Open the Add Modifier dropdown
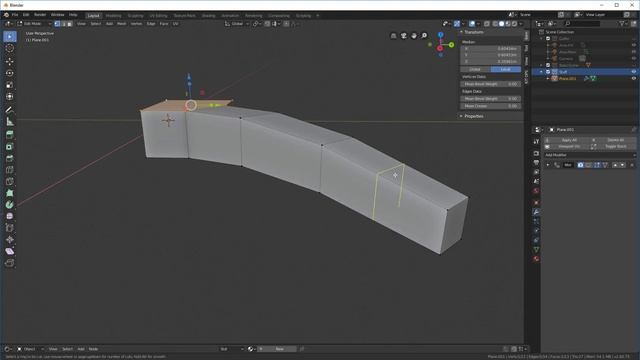The width and height of the screenshot is (640, 360). (x=589, y=155)
